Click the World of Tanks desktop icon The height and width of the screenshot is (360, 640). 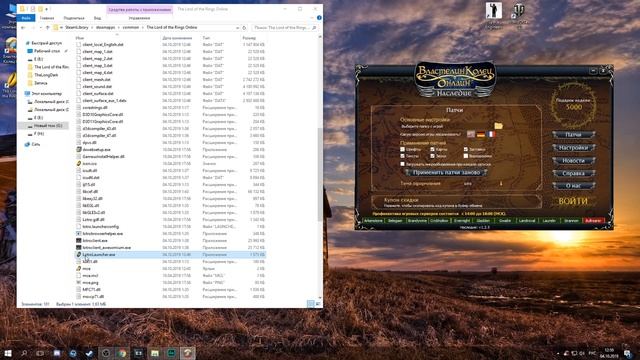(x=518, y=11)
